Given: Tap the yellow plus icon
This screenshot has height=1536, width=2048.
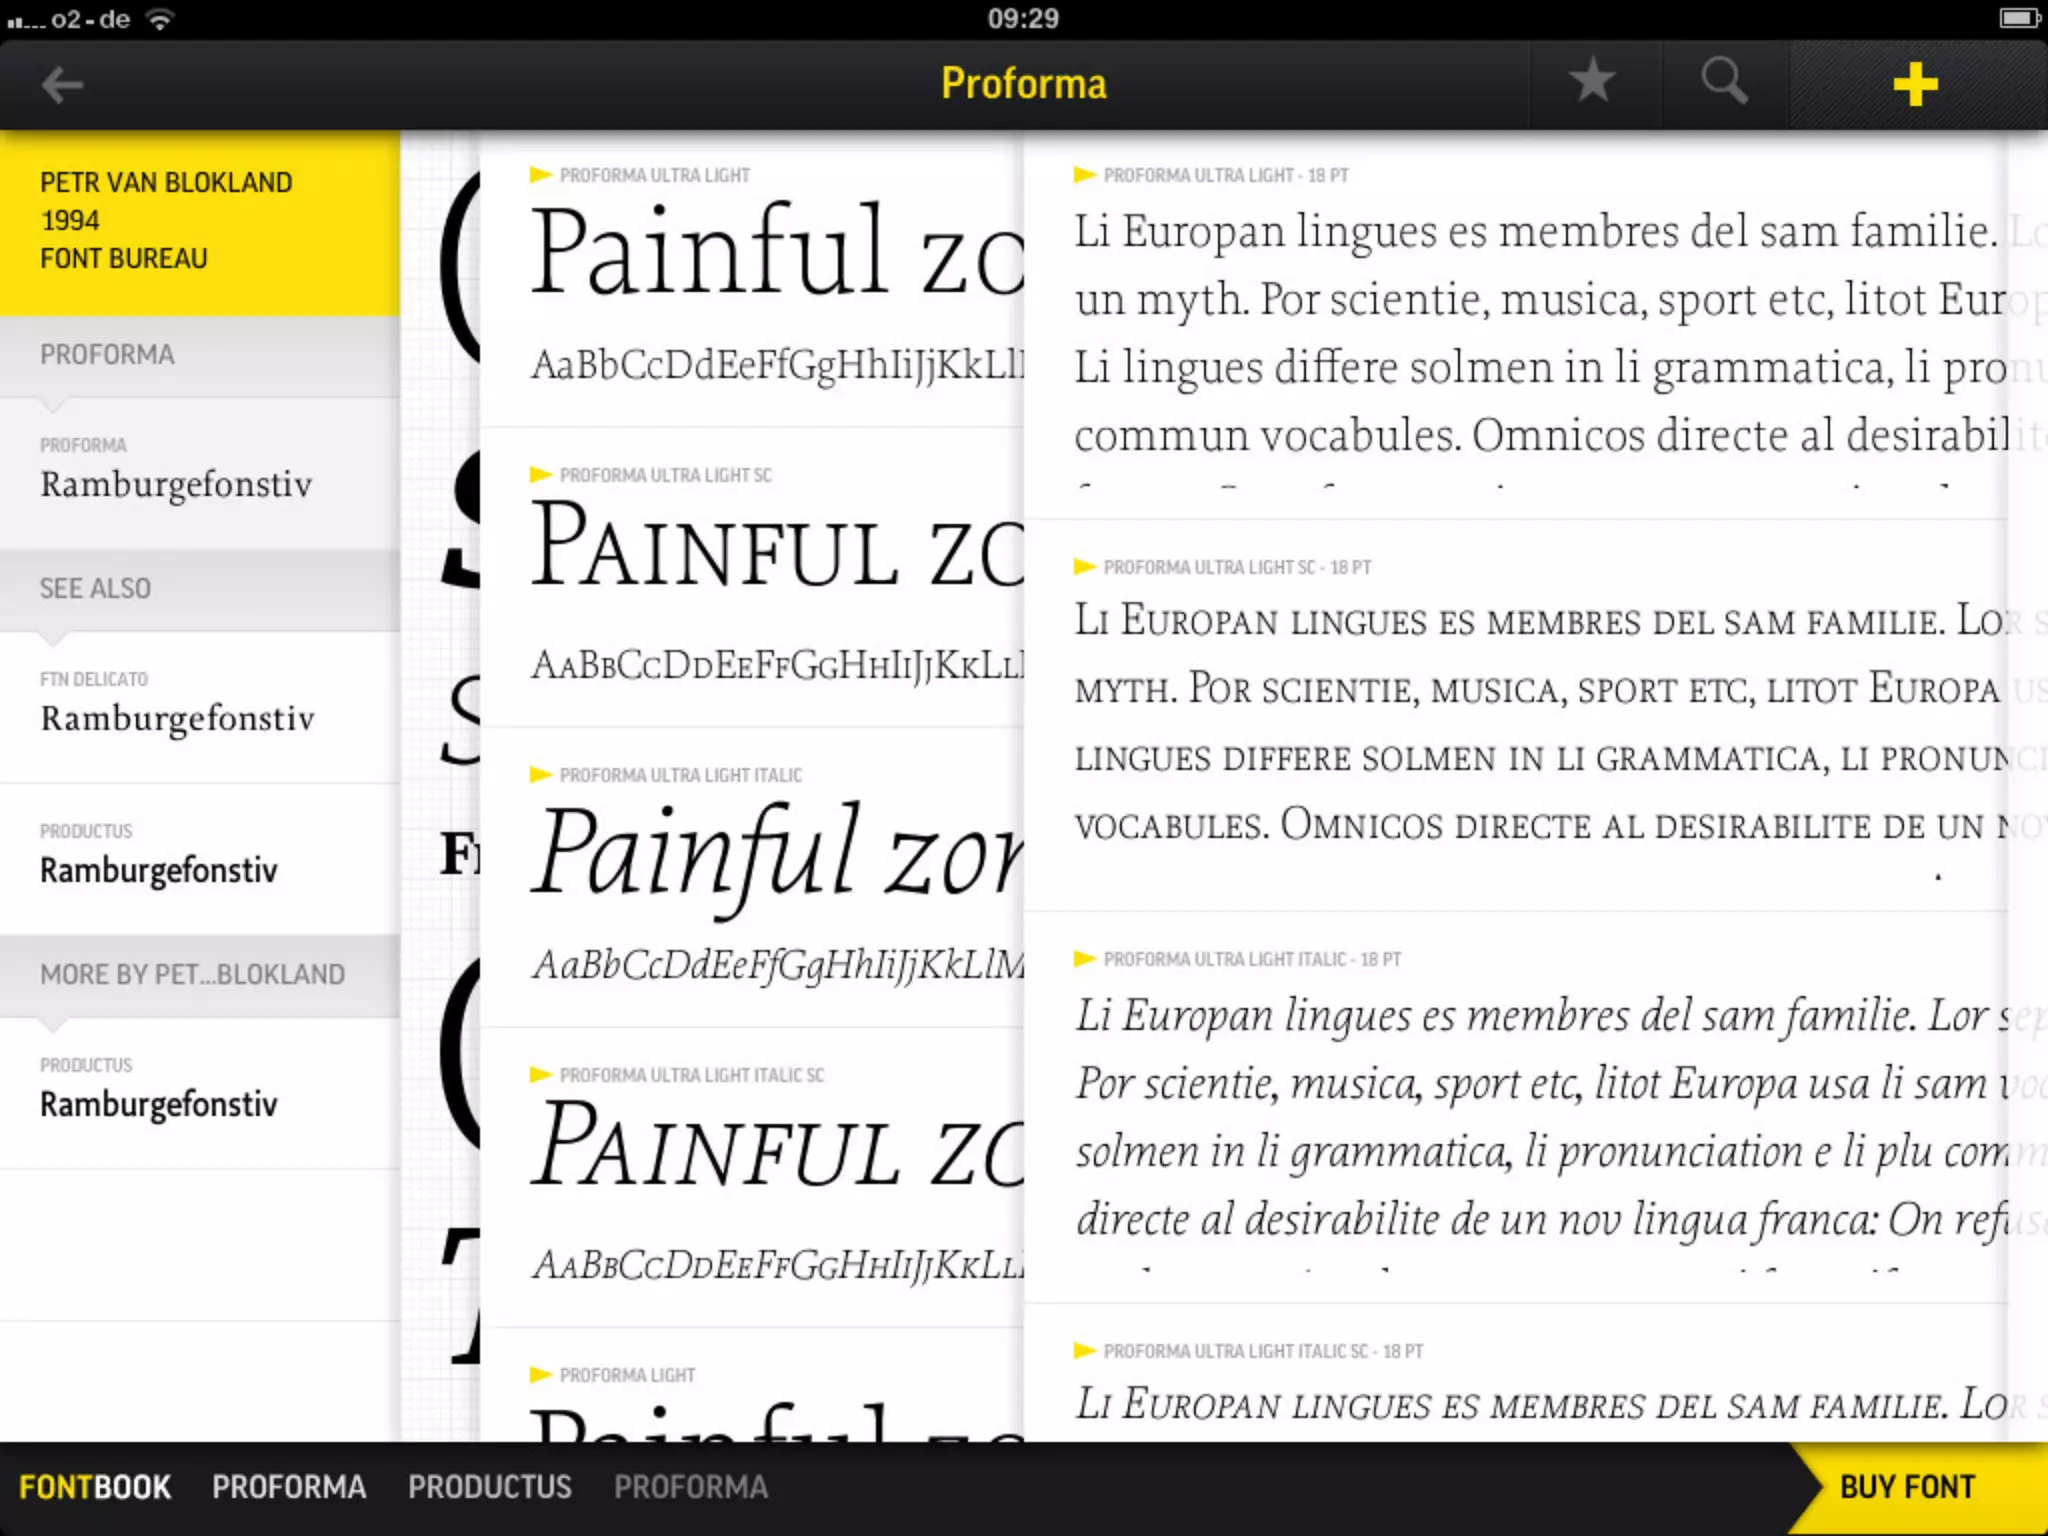Looking at the screenshot, I should pyautogui.click(x=1914, y=85).
